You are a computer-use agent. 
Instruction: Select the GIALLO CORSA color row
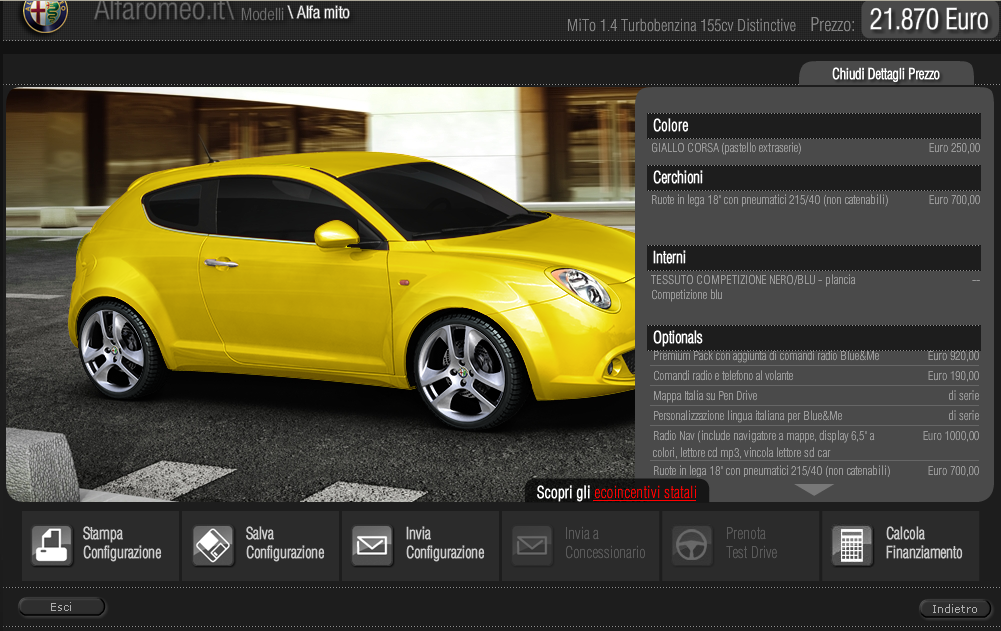(815, 148)
